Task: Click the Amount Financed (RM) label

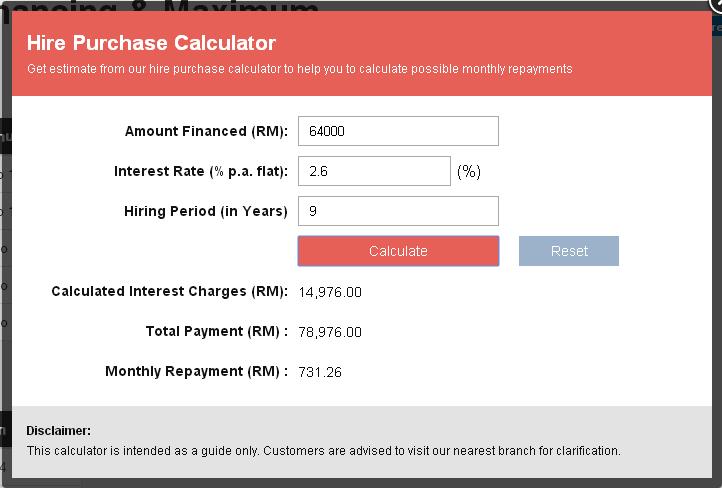Action: [206, 131]
